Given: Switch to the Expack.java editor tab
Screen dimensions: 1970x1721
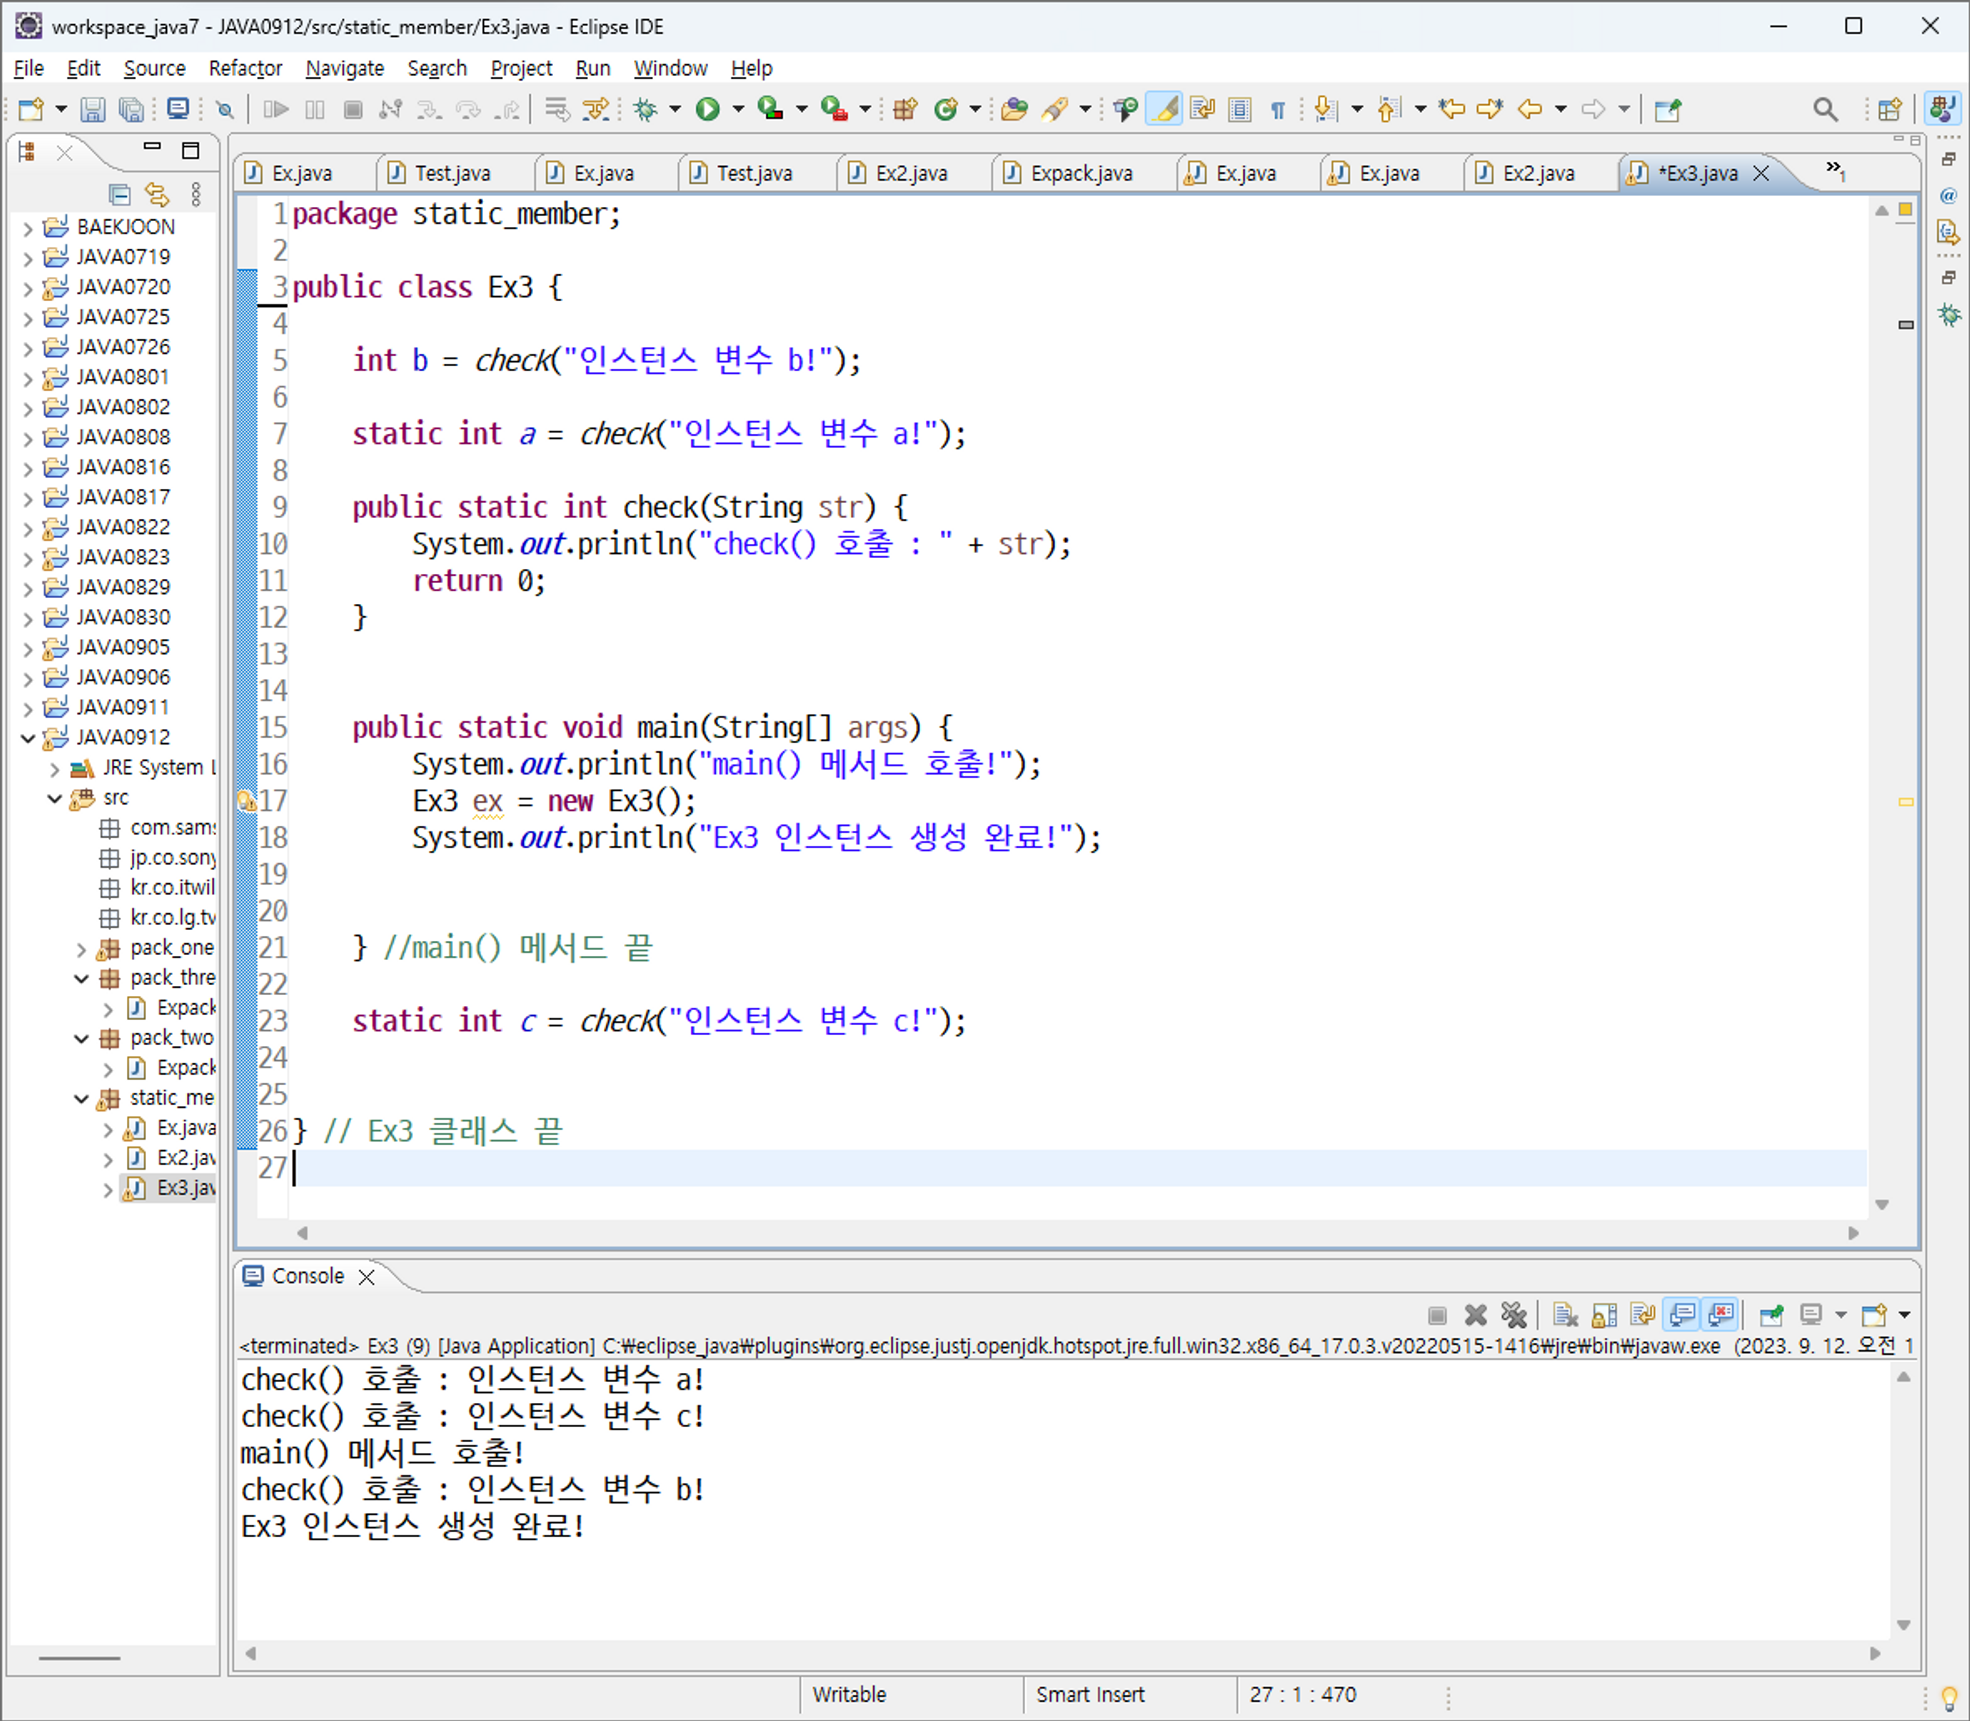Looking at the screenshot, I should click(1080, 173).
